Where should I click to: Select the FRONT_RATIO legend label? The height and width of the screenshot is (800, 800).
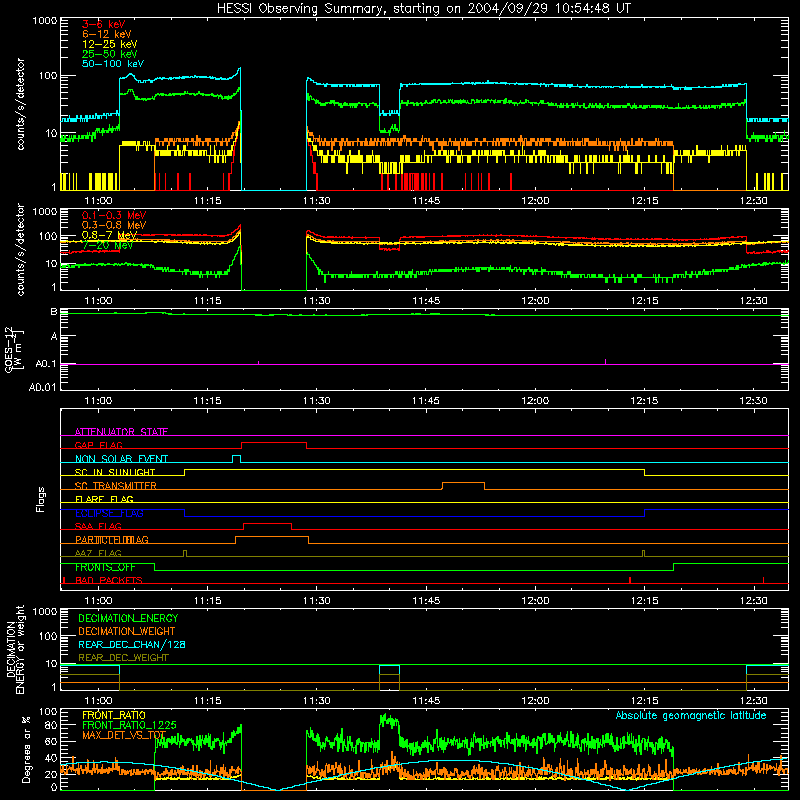(114, 715)
